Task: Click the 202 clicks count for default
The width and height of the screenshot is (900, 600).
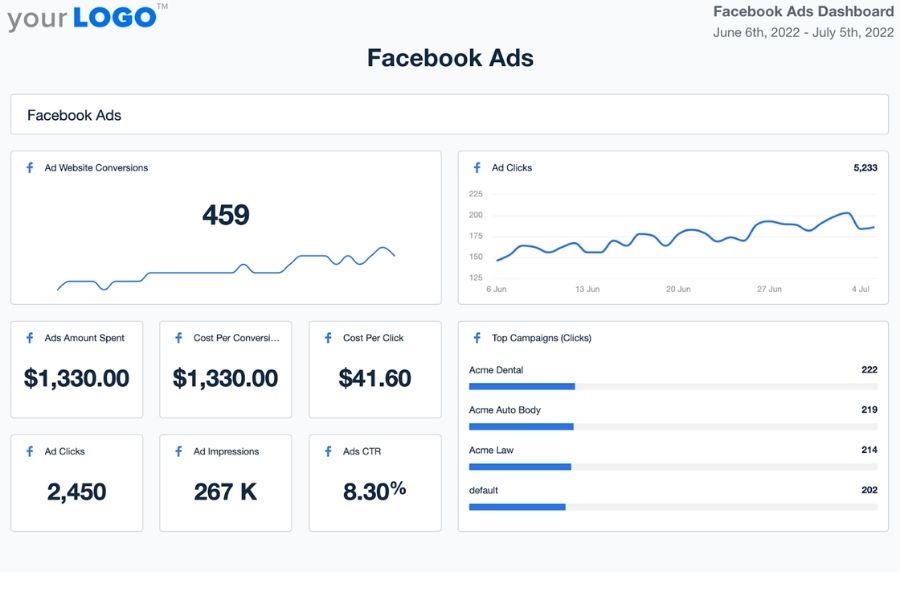Action: (869, 490)
